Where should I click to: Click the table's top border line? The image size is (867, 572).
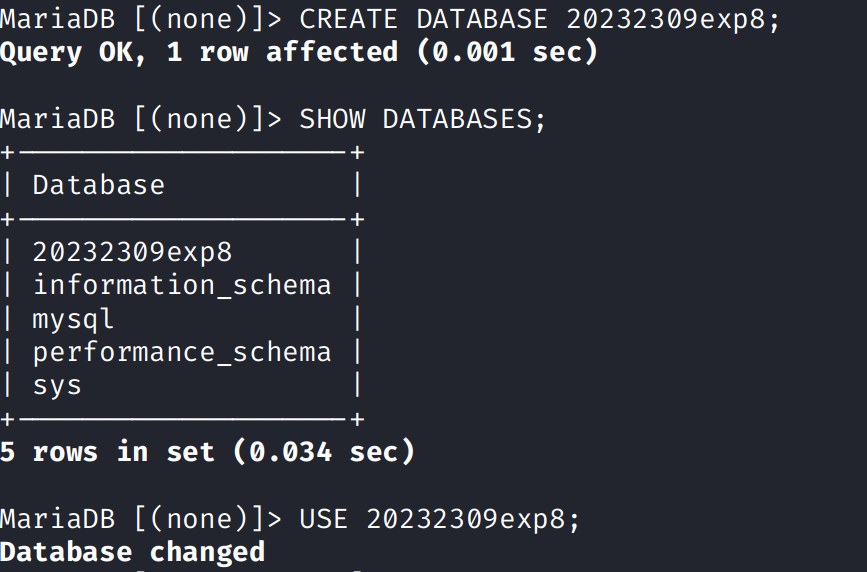182,153
